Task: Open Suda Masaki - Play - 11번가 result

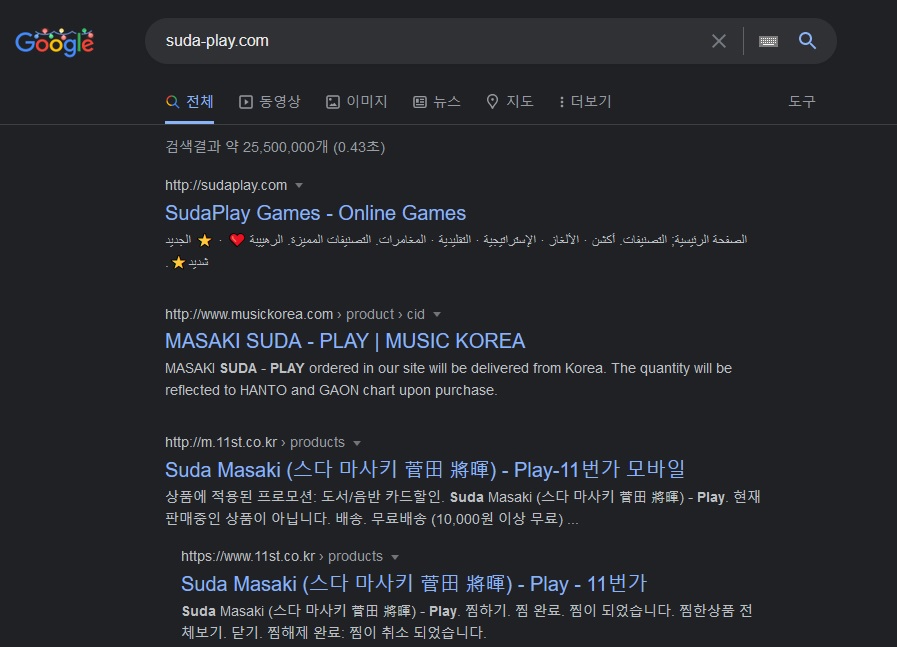Action: coord(414,584)
